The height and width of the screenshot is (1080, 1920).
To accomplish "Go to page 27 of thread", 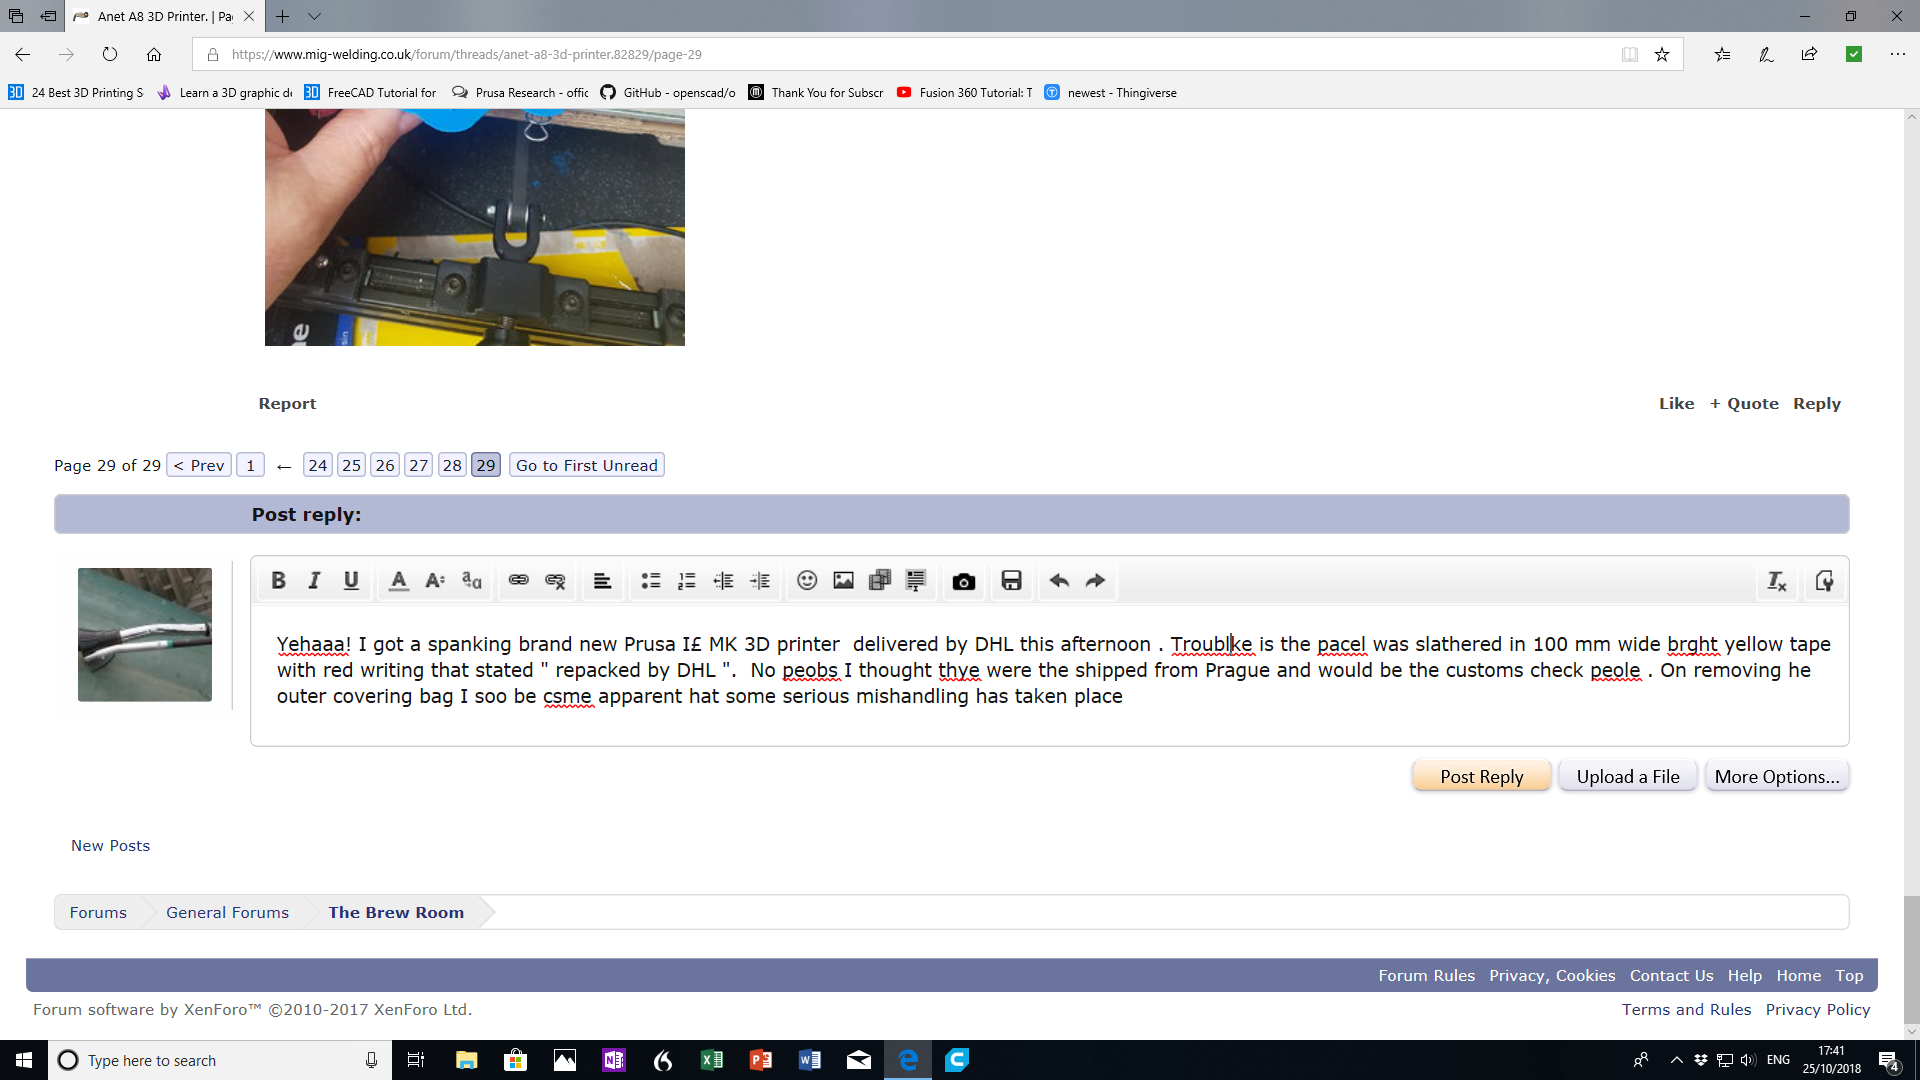I will pyautogui.click(x=419, y=465).
